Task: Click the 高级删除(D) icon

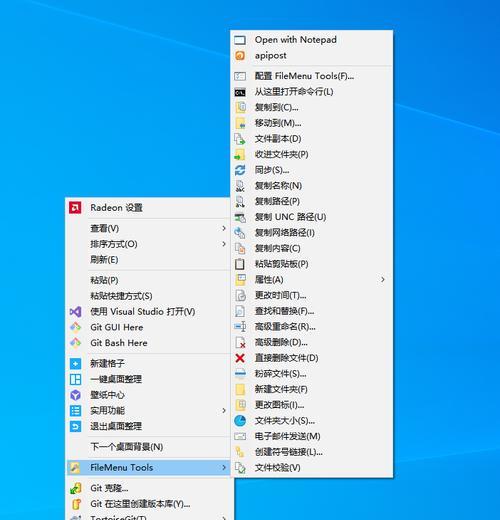Action: [x=240, y=342]
